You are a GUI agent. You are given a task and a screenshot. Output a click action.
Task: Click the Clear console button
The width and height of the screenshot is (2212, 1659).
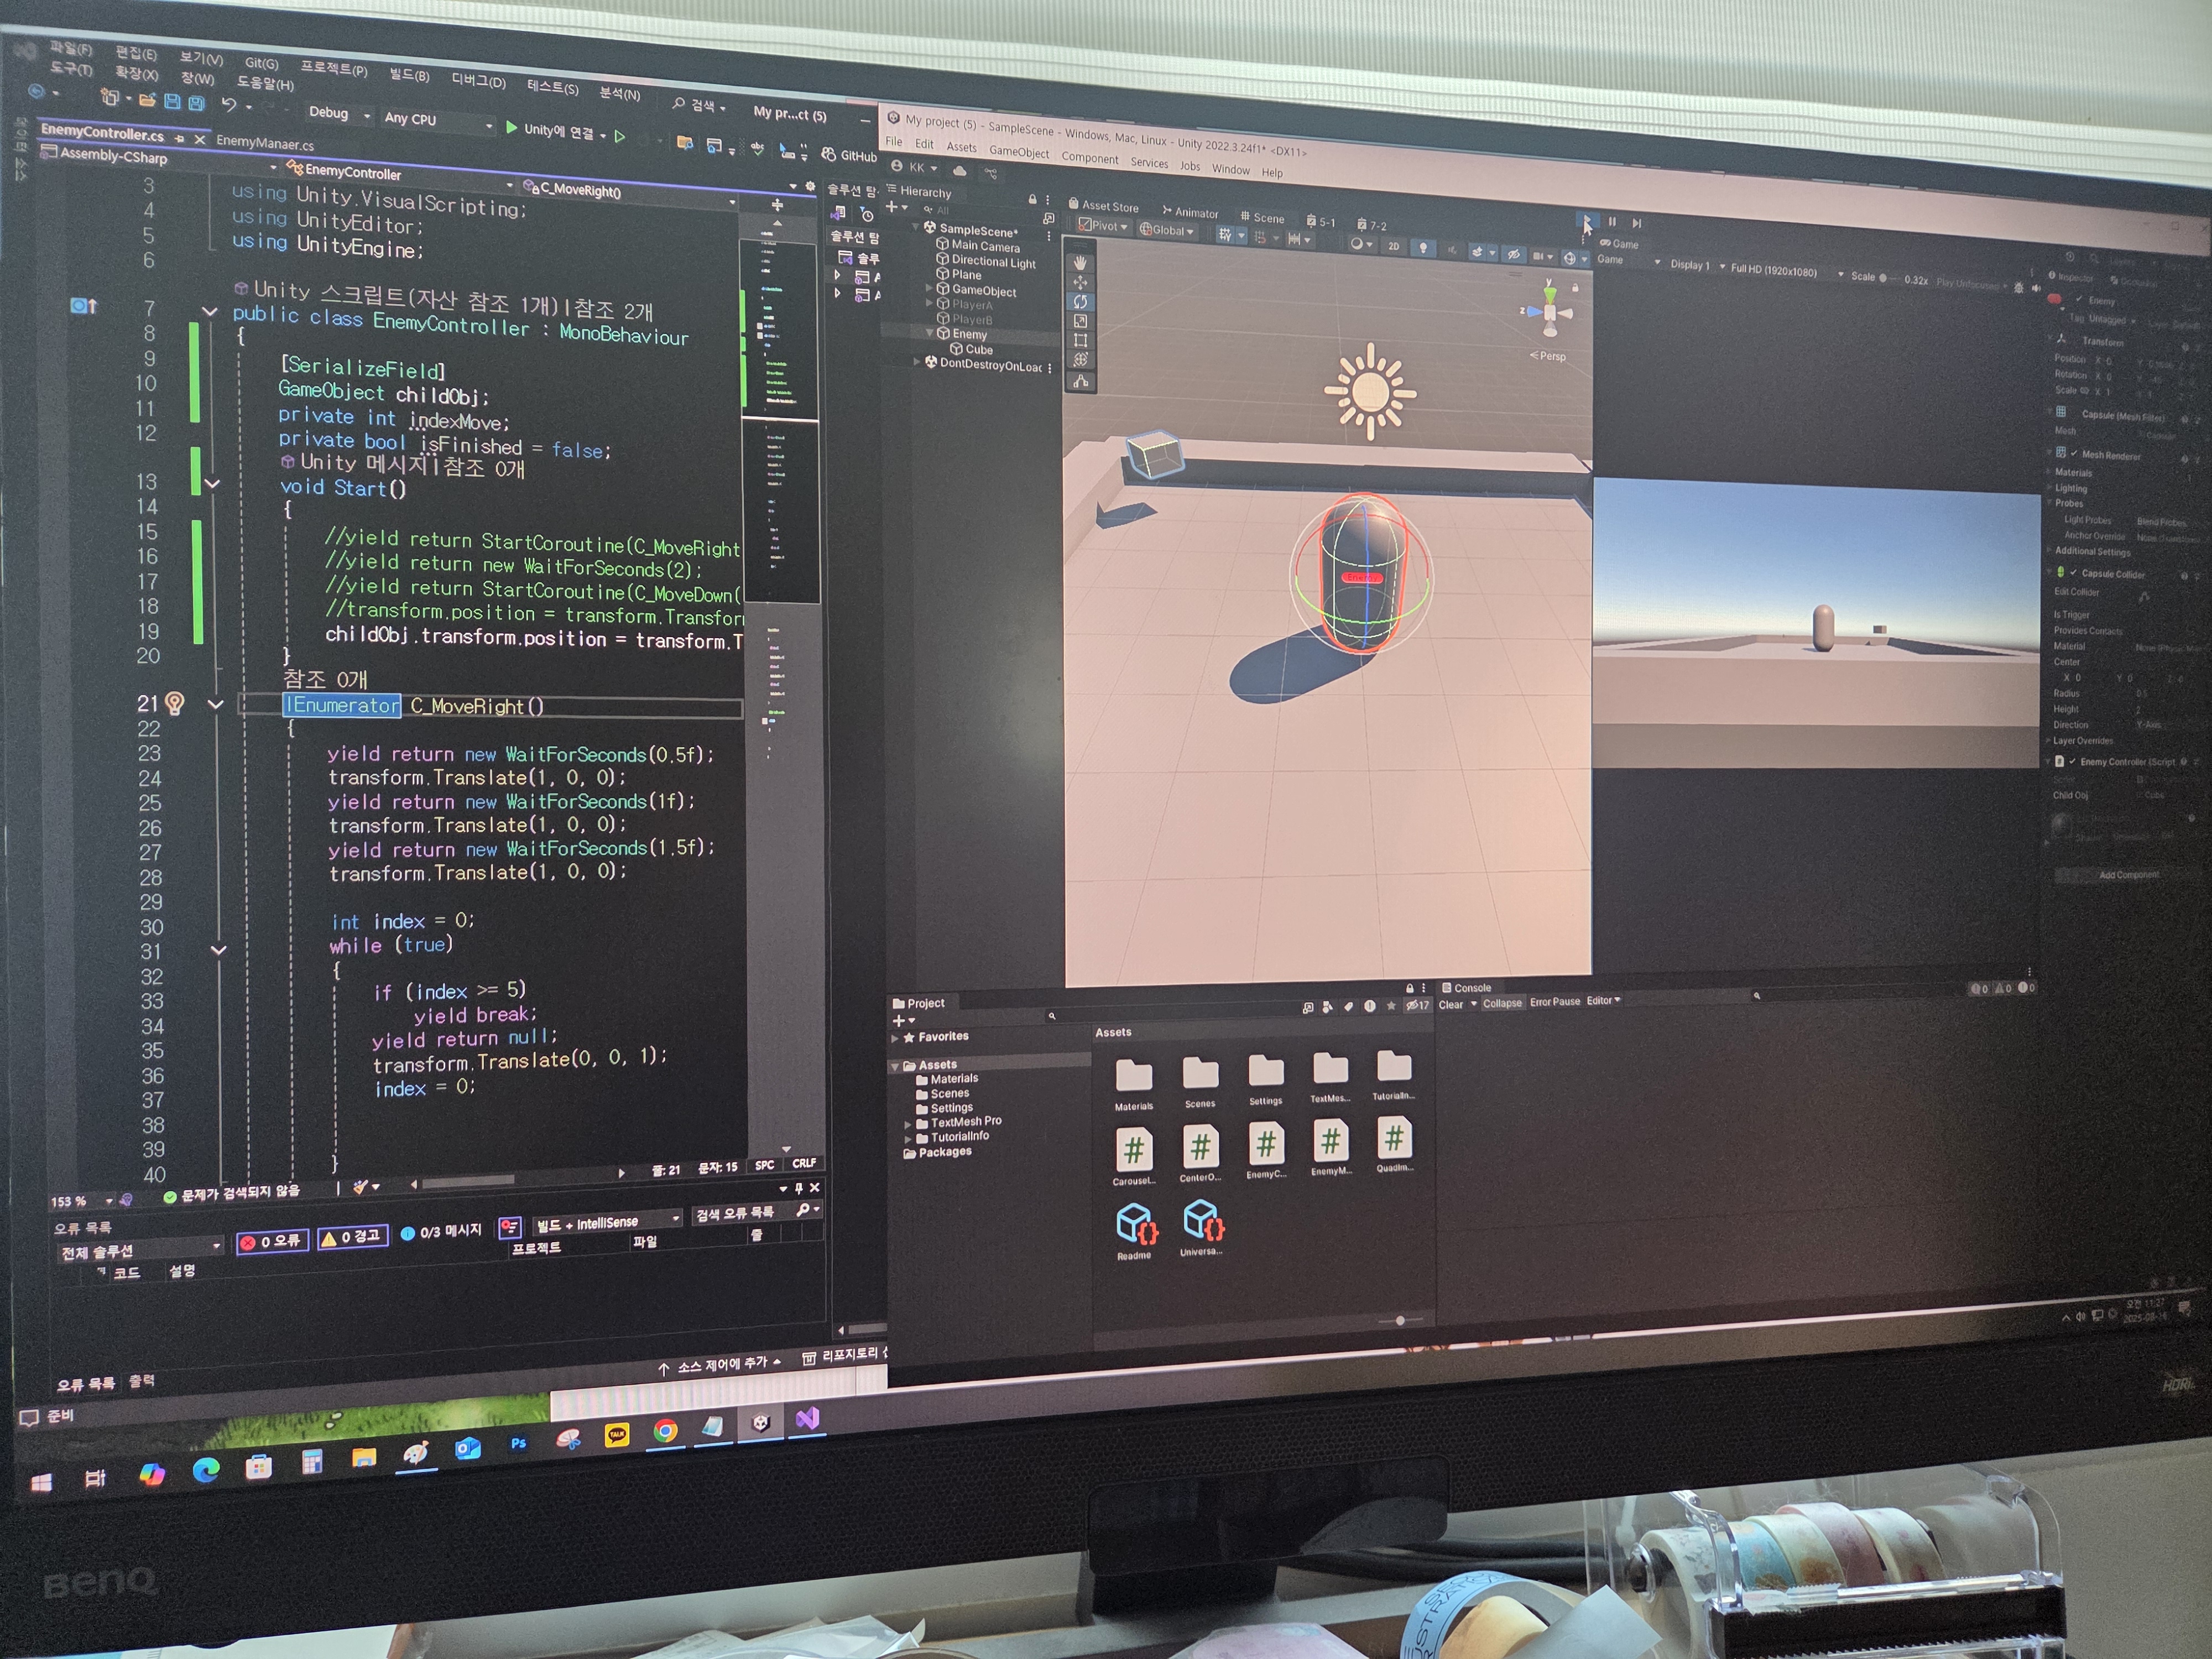pos(1450,1004)
